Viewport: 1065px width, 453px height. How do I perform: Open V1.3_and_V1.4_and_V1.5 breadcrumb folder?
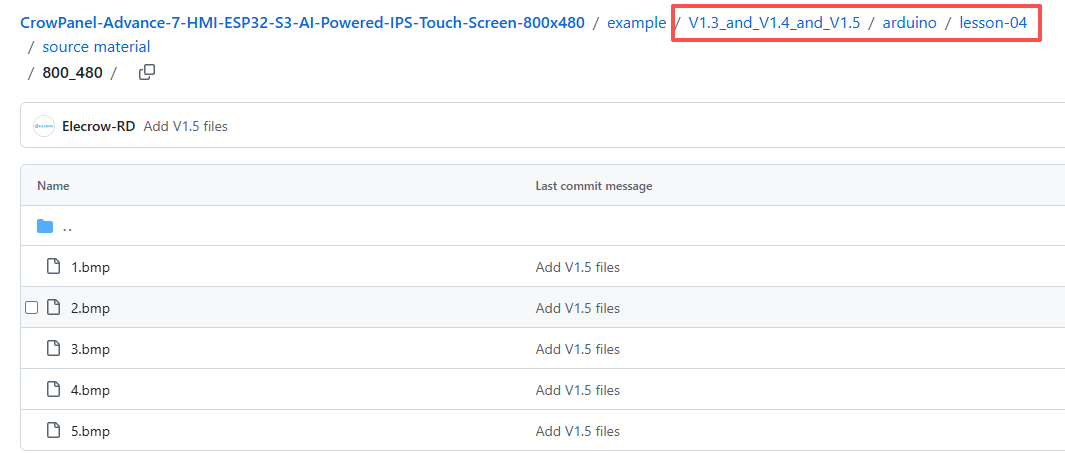[774, 22]
